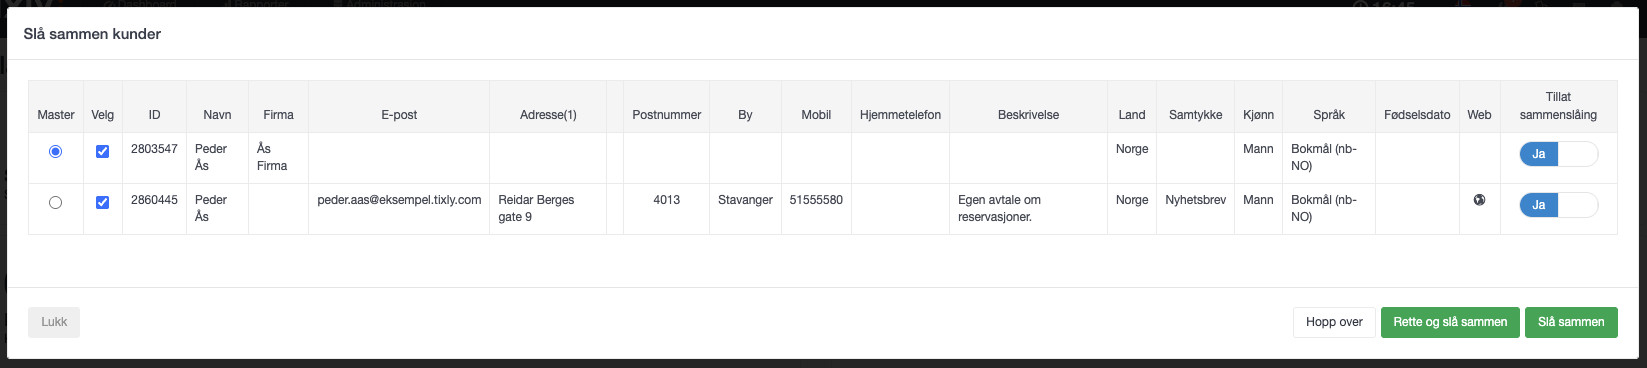Click Rette og slå sammen button
The width and height of the screenshot is (1647, 368).
[1450, 322]
